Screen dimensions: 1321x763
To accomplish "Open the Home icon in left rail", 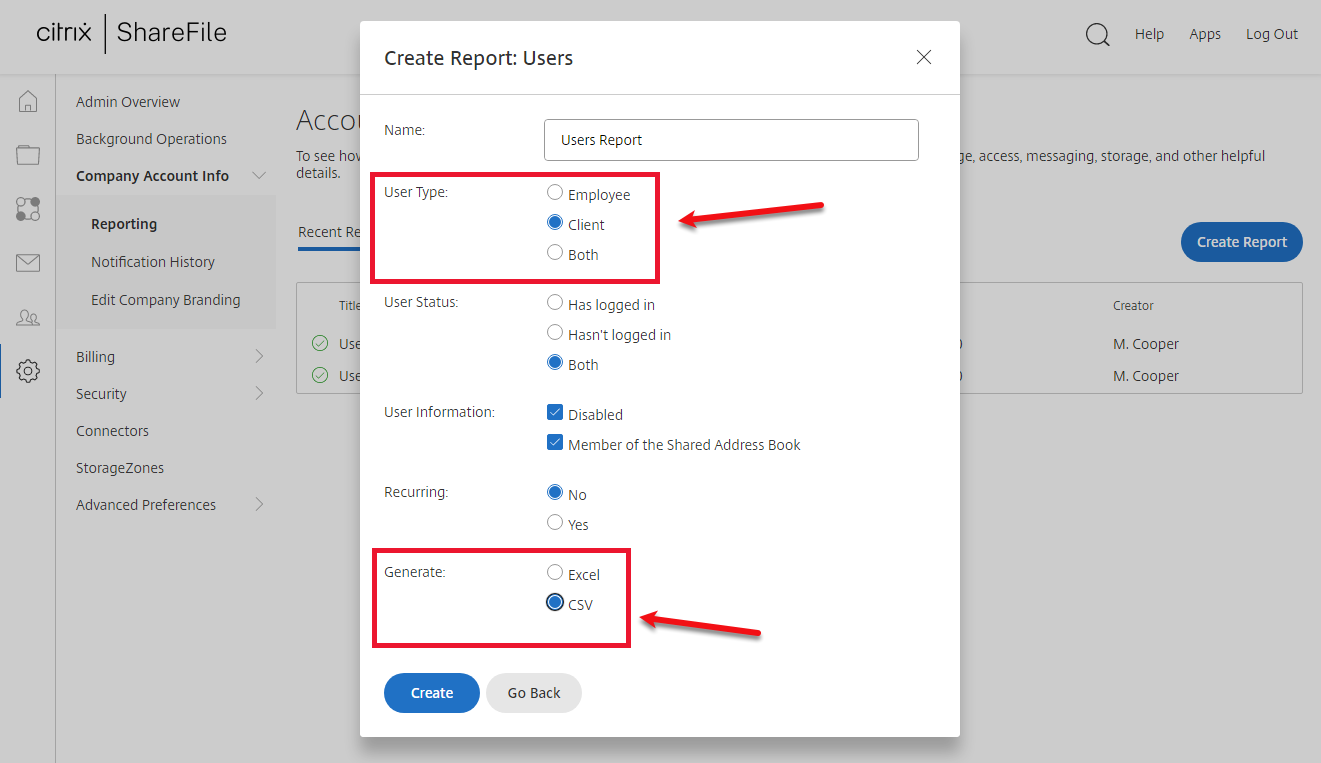I will [28, 101].
